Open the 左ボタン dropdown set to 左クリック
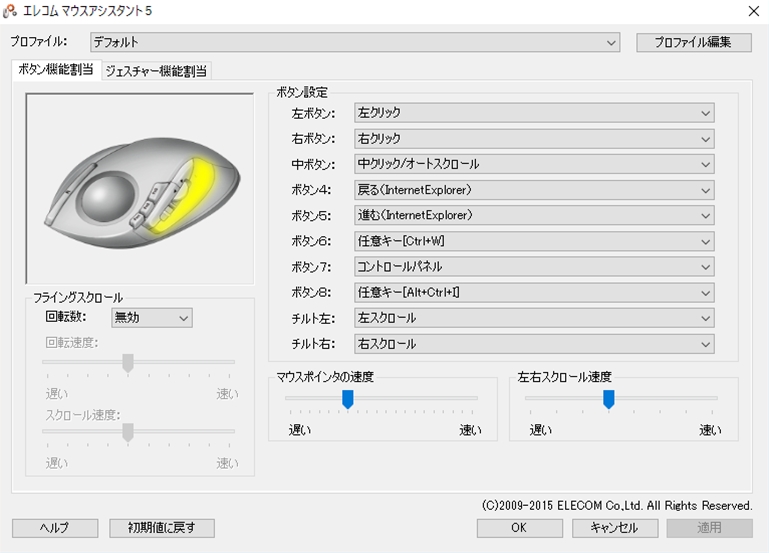769x553 pixels. point(534,113)
